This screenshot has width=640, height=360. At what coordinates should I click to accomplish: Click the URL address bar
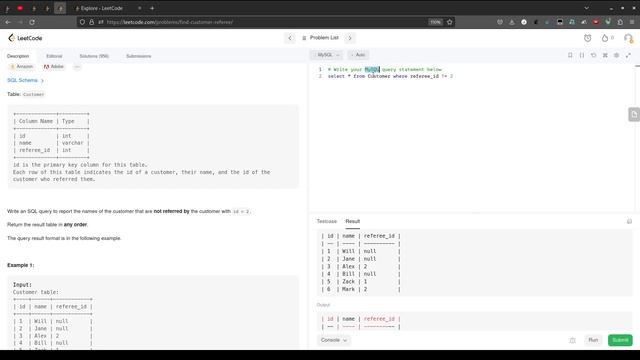click(x=265, y=22)
